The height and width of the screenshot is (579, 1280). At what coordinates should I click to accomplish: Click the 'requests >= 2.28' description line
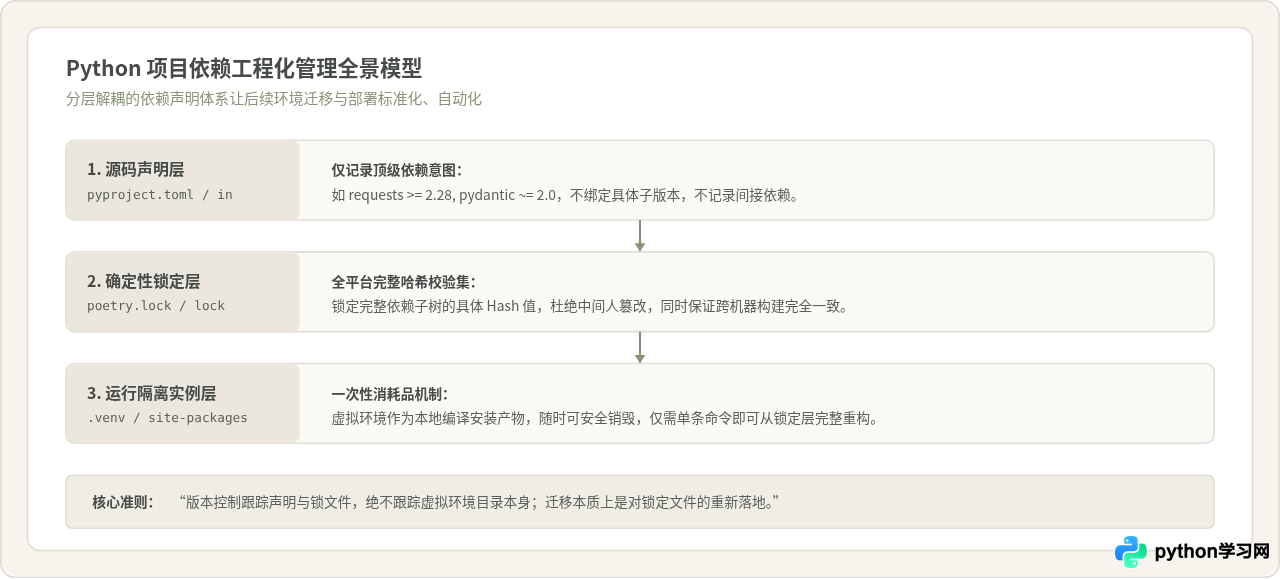tap(565, 195)
